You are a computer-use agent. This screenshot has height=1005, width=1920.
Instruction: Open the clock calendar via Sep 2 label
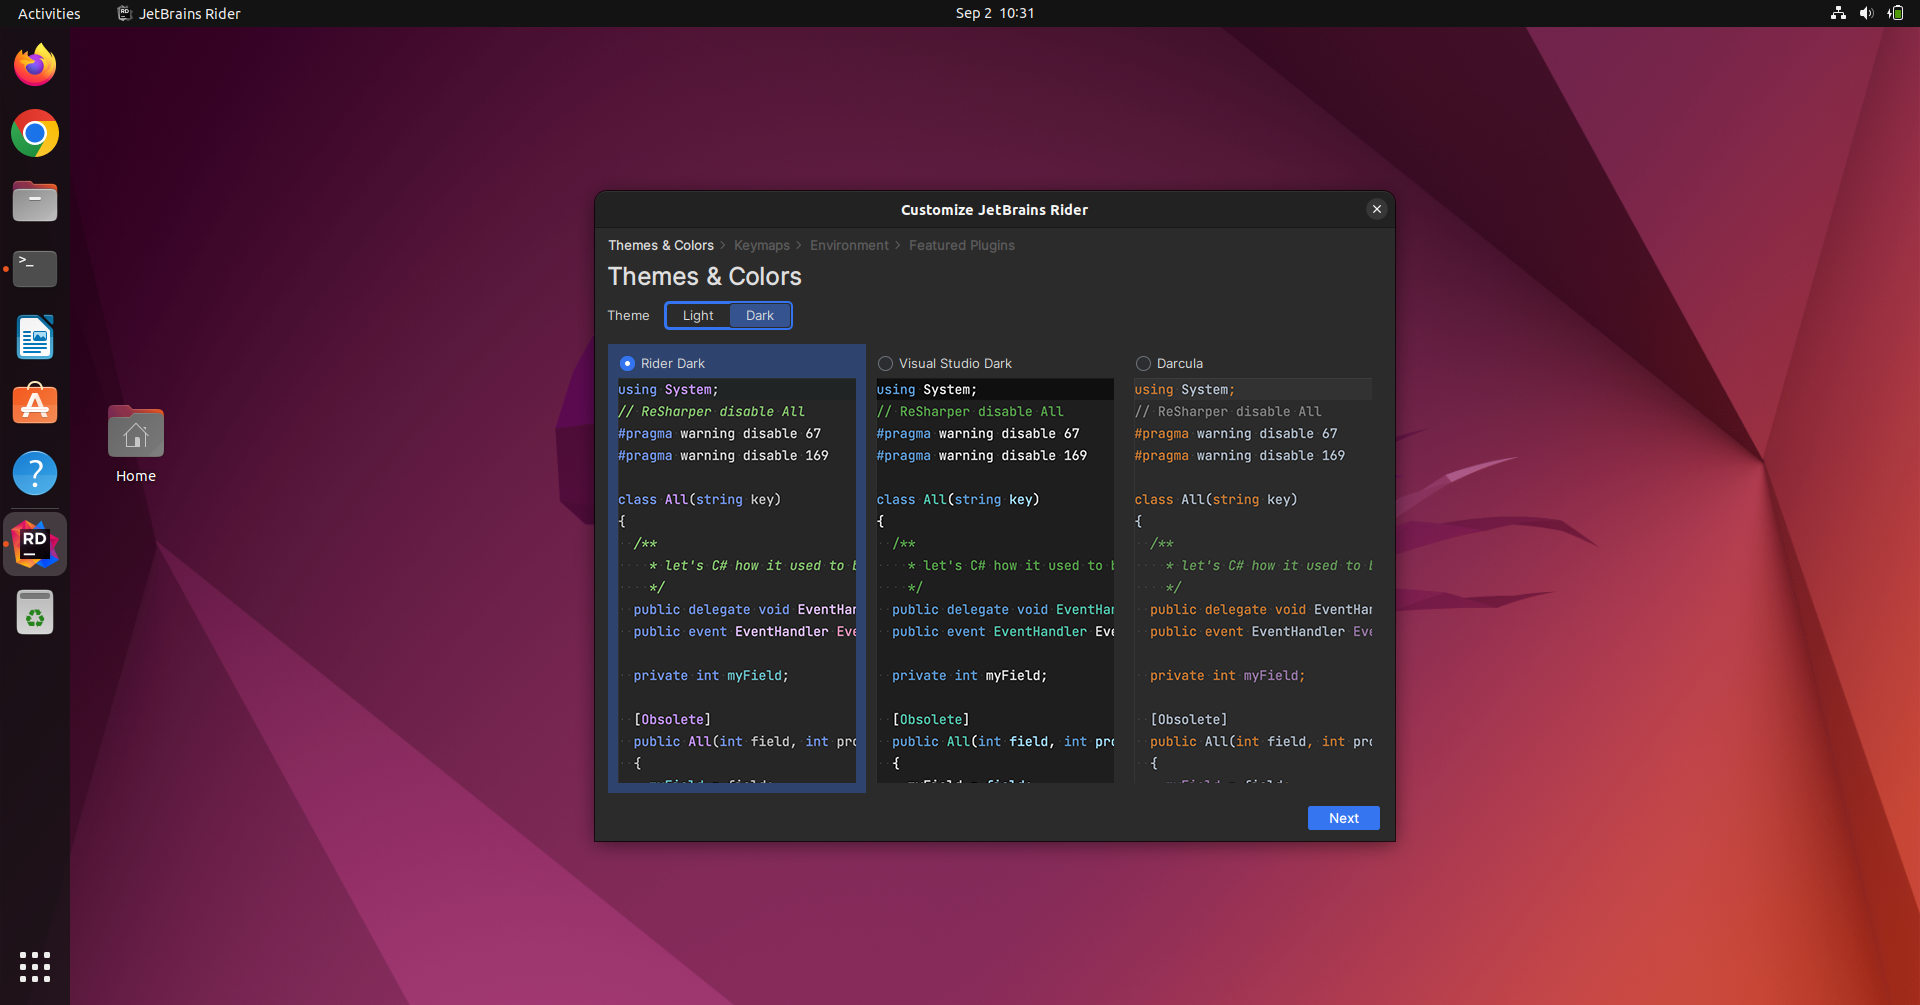coord(994,13)
